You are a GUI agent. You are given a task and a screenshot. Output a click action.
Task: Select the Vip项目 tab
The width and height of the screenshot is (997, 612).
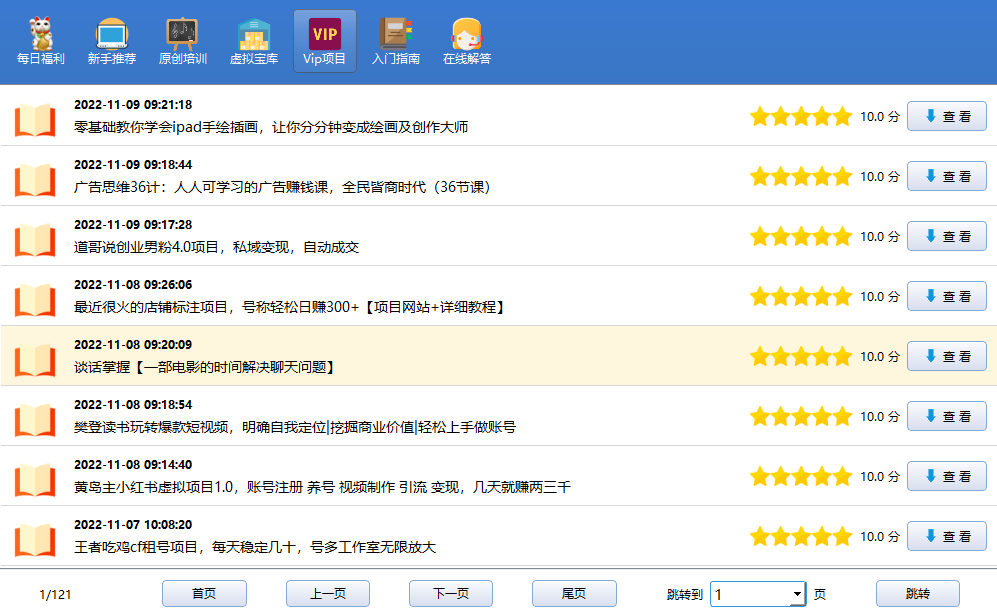325,41
